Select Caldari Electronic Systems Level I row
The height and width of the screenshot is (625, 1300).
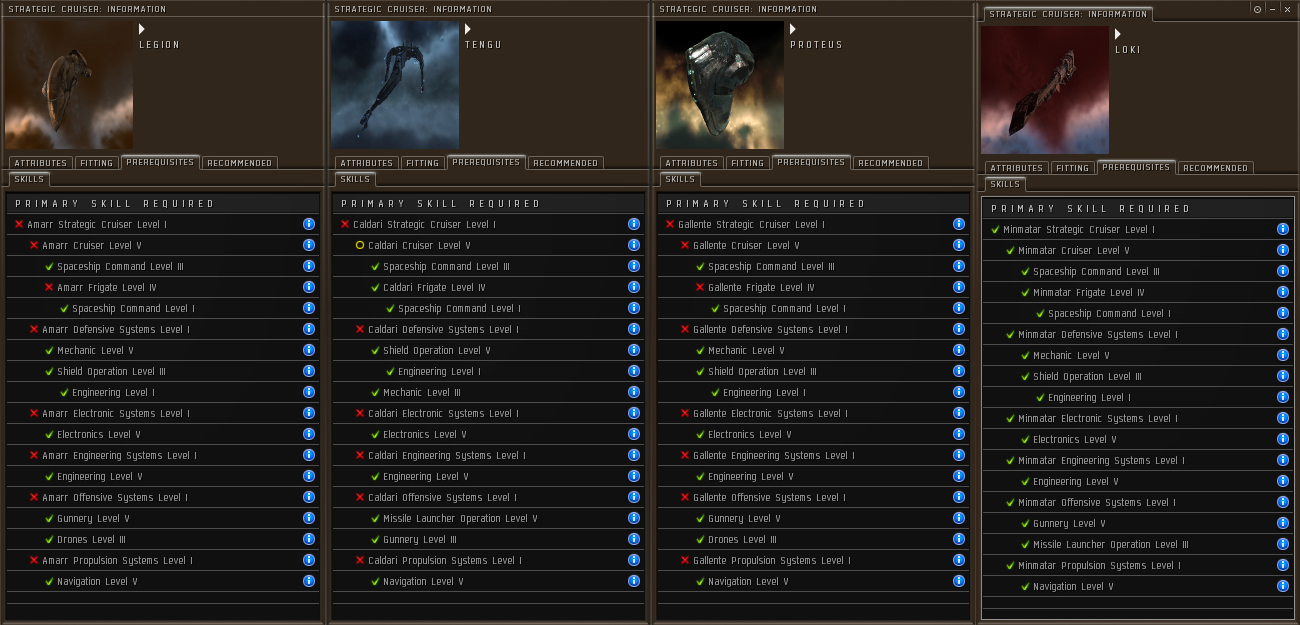(x=489, y=413)
